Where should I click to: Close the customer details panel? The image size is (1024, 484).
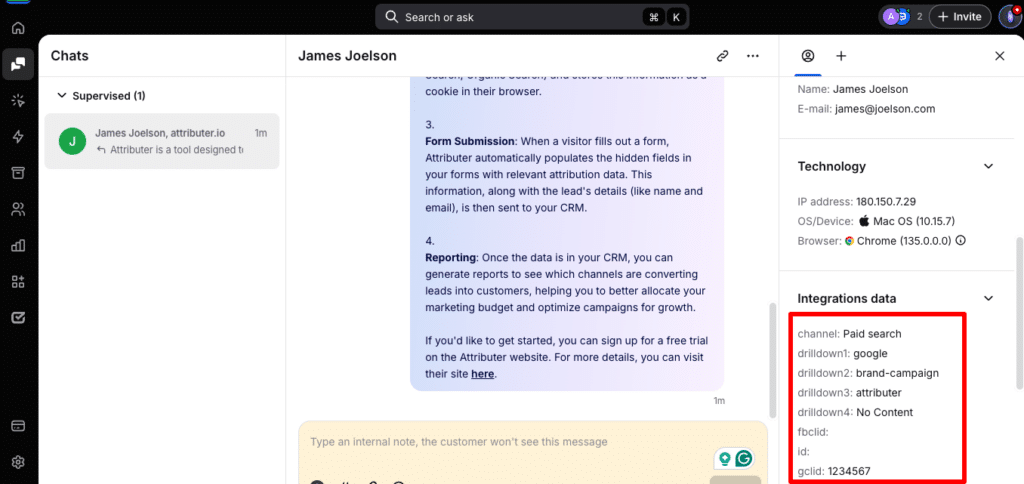coord(999,56)
